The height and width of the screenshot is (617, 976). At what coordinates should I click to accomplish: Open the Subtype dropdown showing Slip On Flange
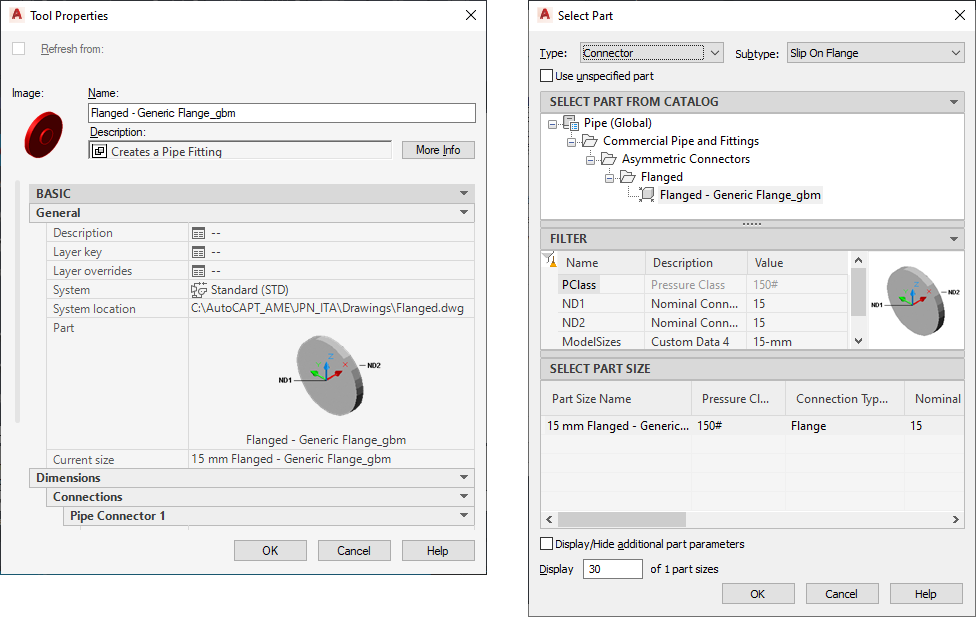point(875,53)
